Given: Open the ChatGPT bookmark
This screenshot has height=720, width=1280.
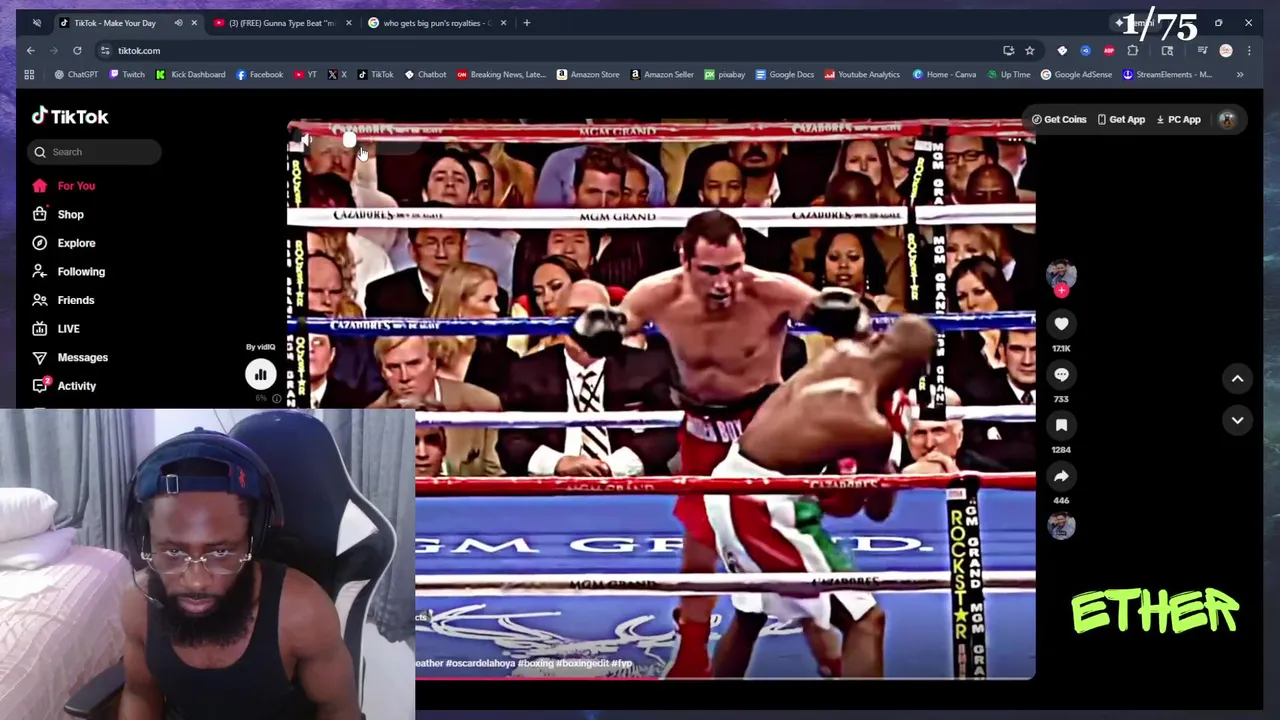Looking at the screenshot, I should coord(76,74).
